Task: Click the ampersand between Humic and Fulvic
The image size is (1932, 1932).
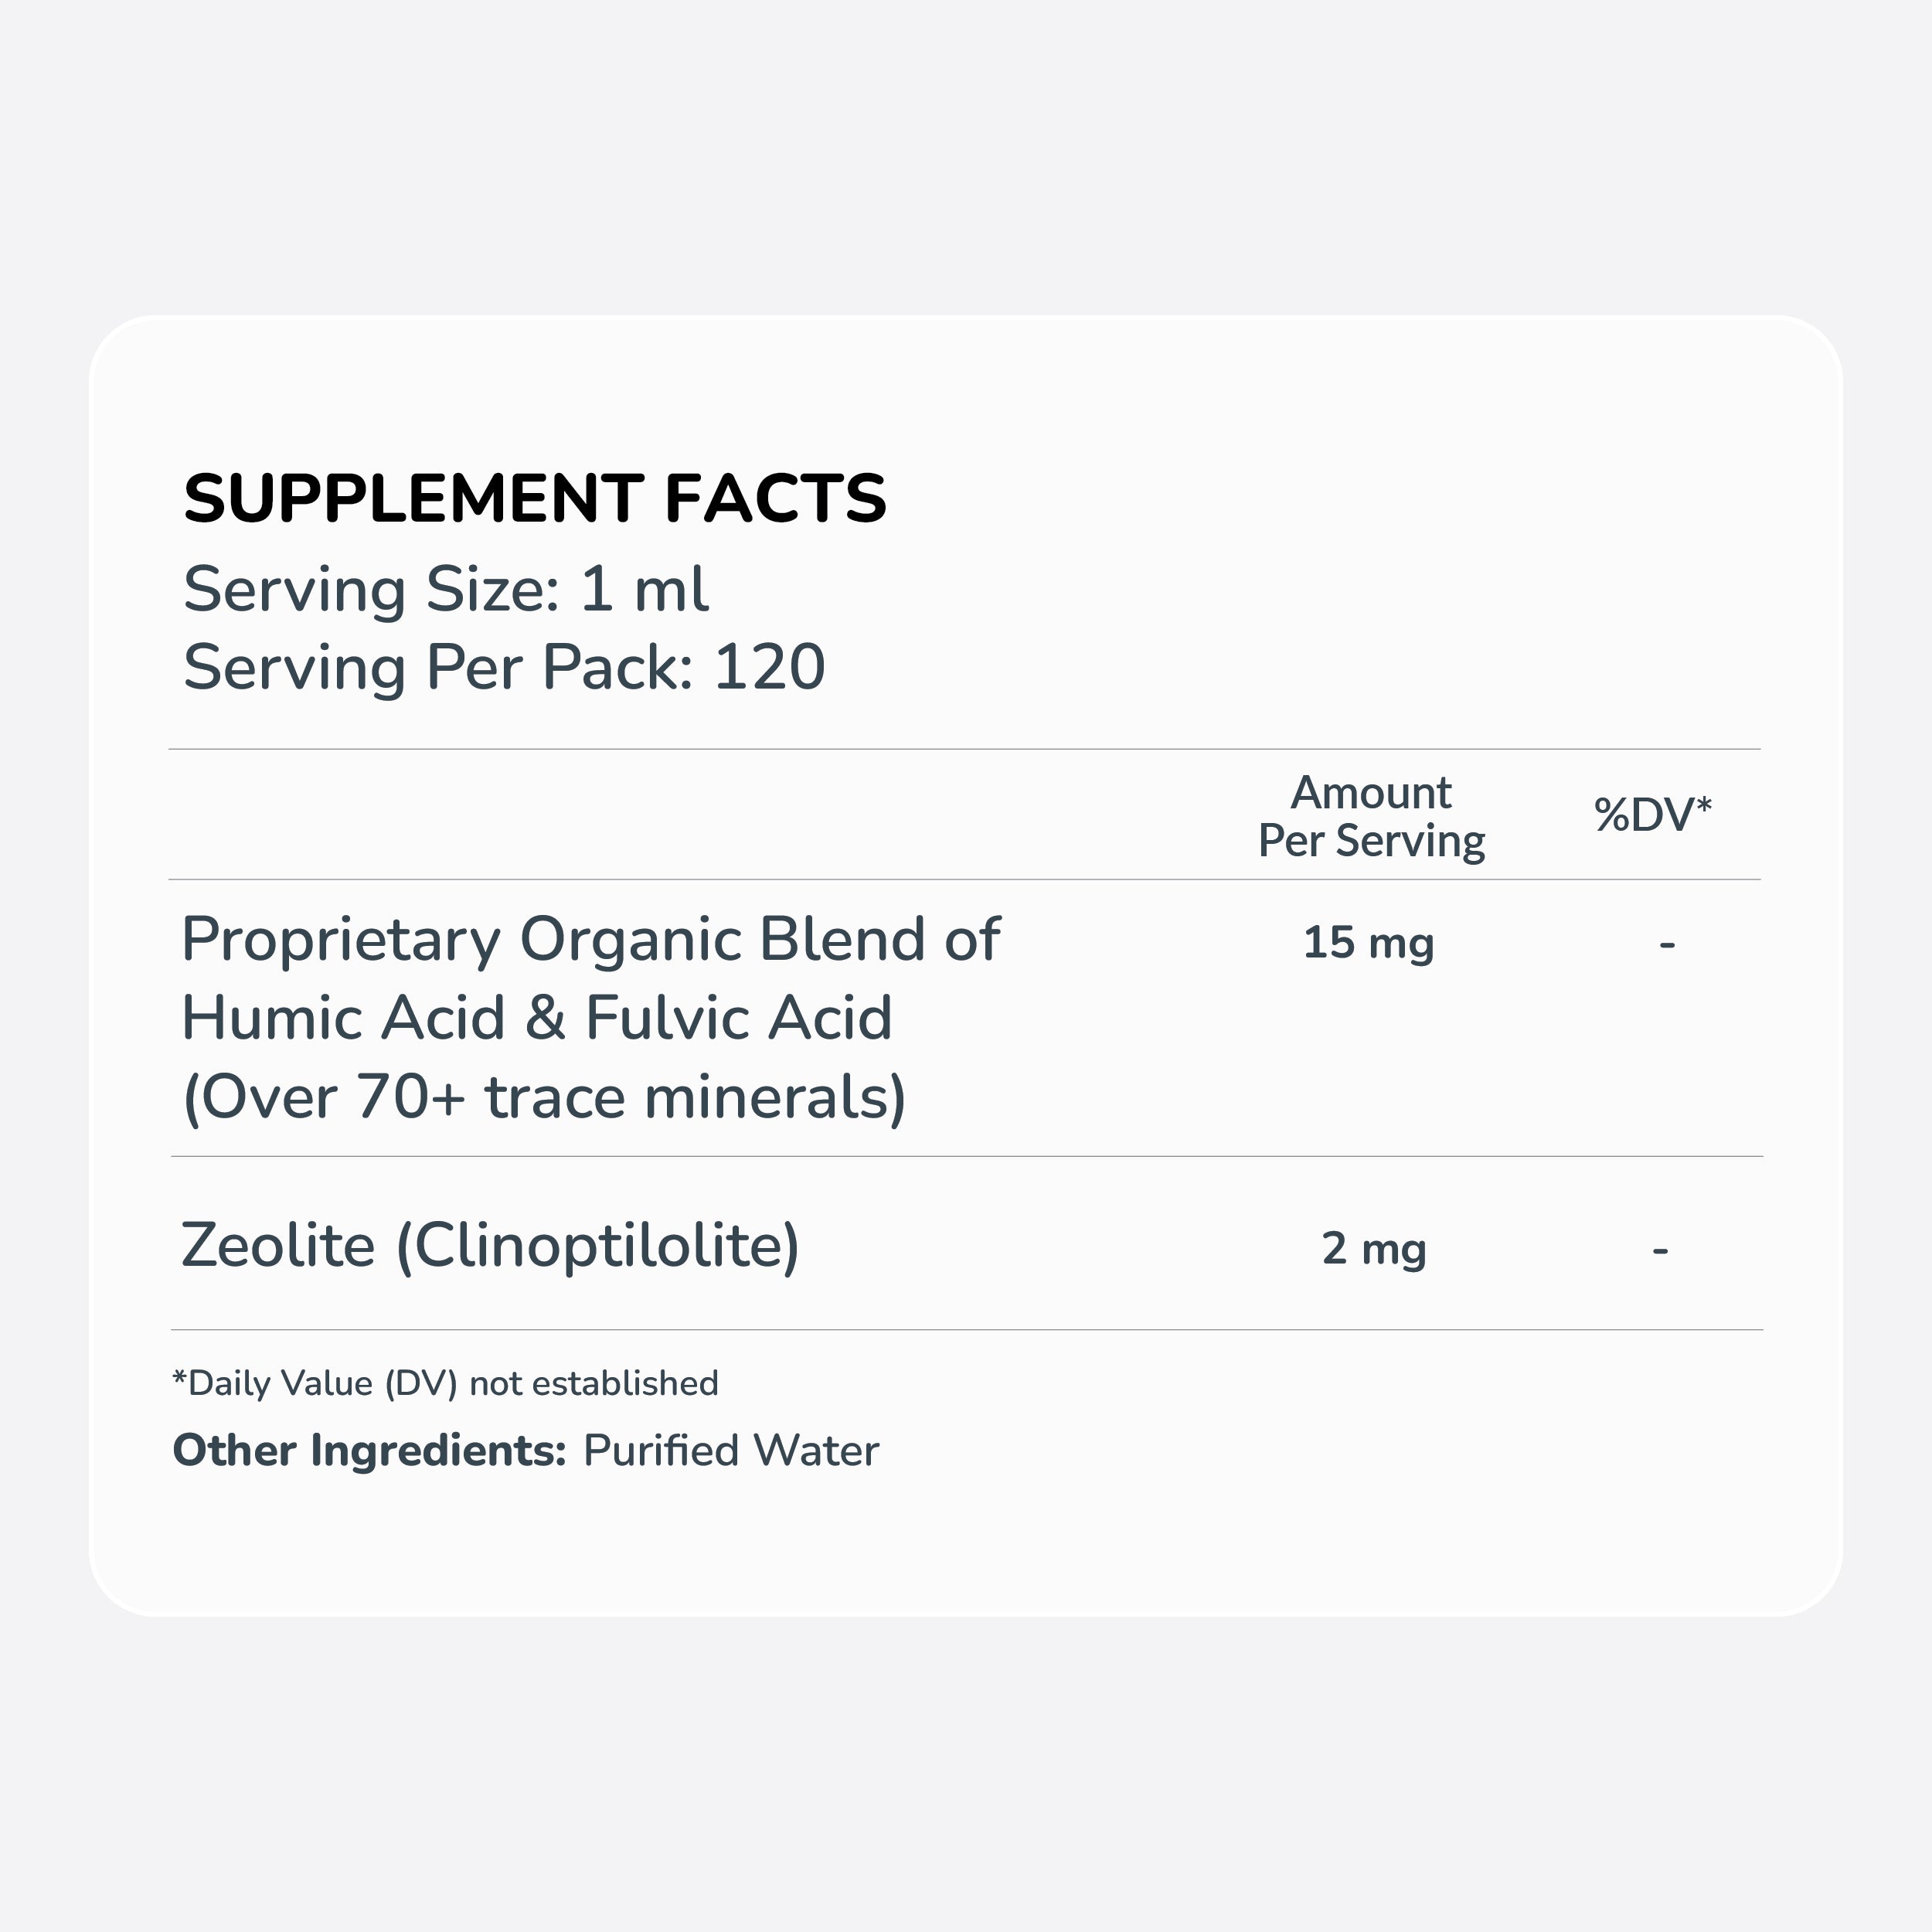Action: point(545,1018)
